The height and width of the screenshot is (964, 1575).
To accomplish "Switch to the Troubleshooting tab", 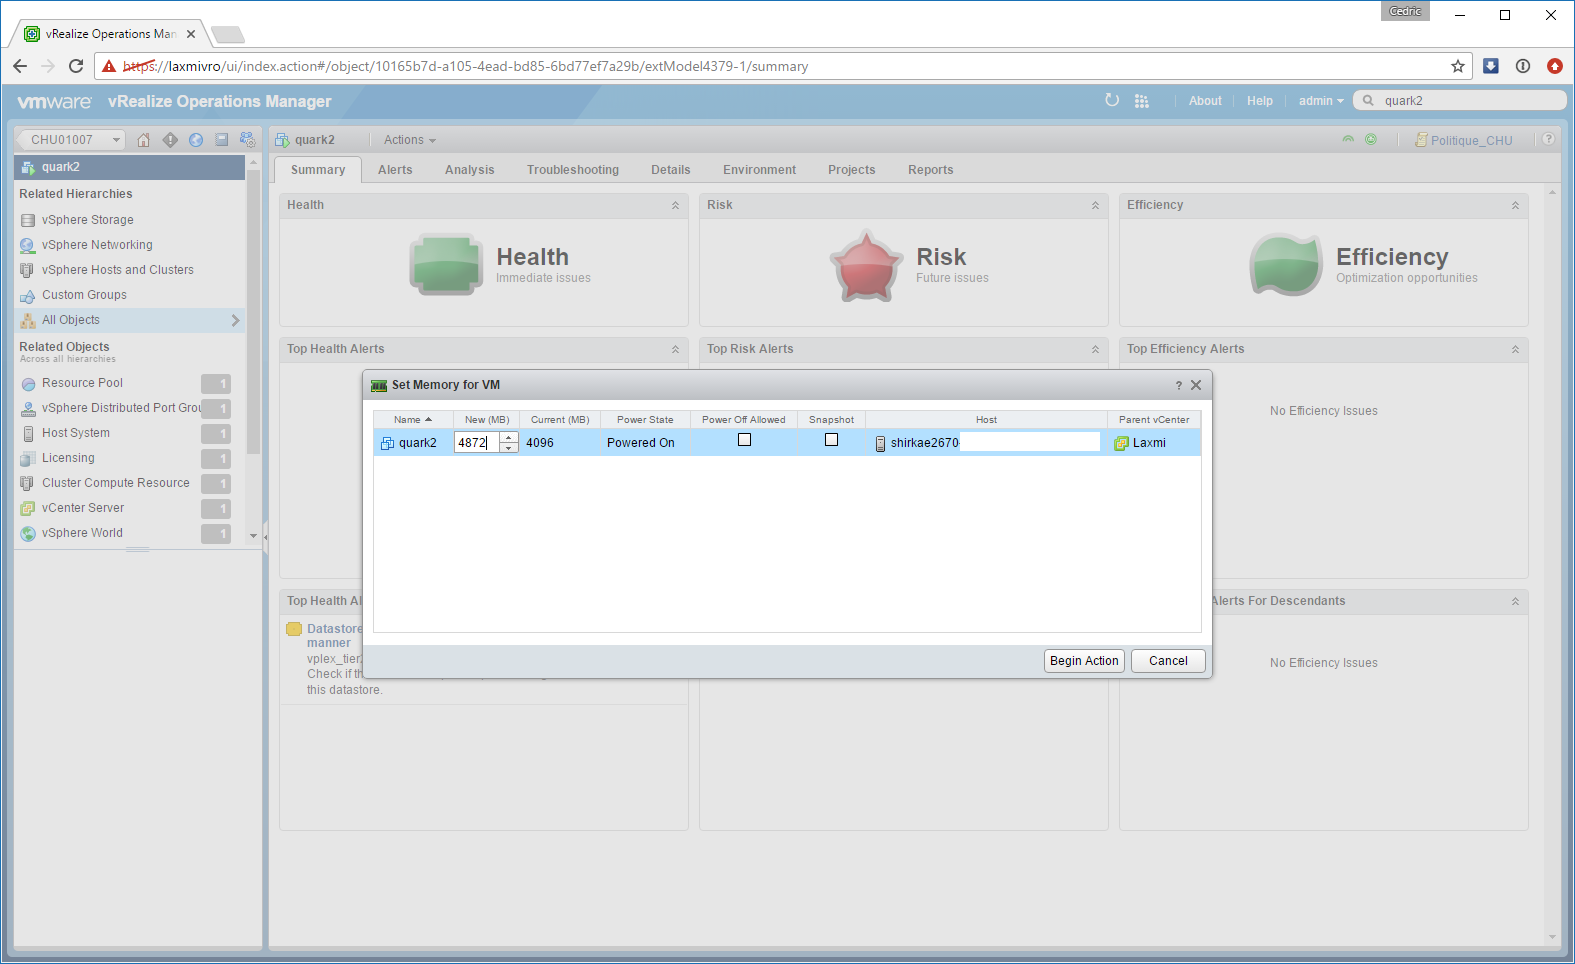I will (573, 170).
